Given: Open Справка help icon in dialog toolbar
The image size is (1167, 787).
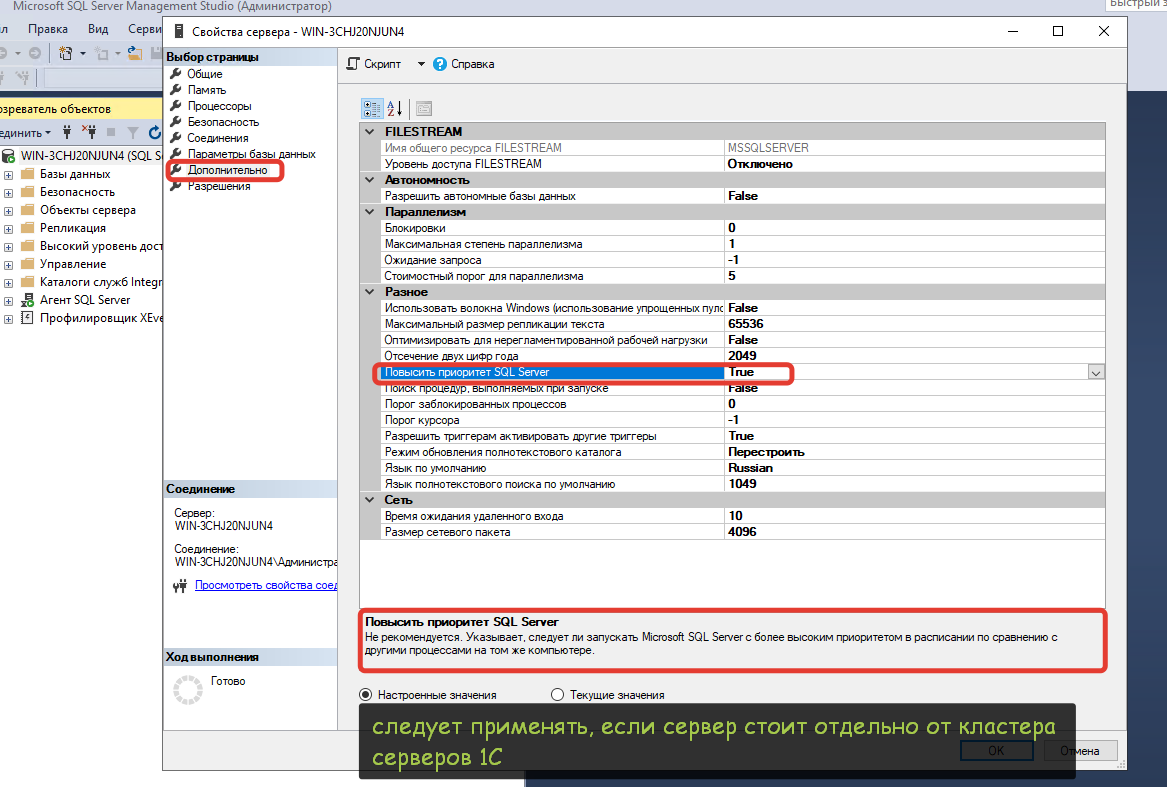Looking at the screenshot, I should pos(439,64).
